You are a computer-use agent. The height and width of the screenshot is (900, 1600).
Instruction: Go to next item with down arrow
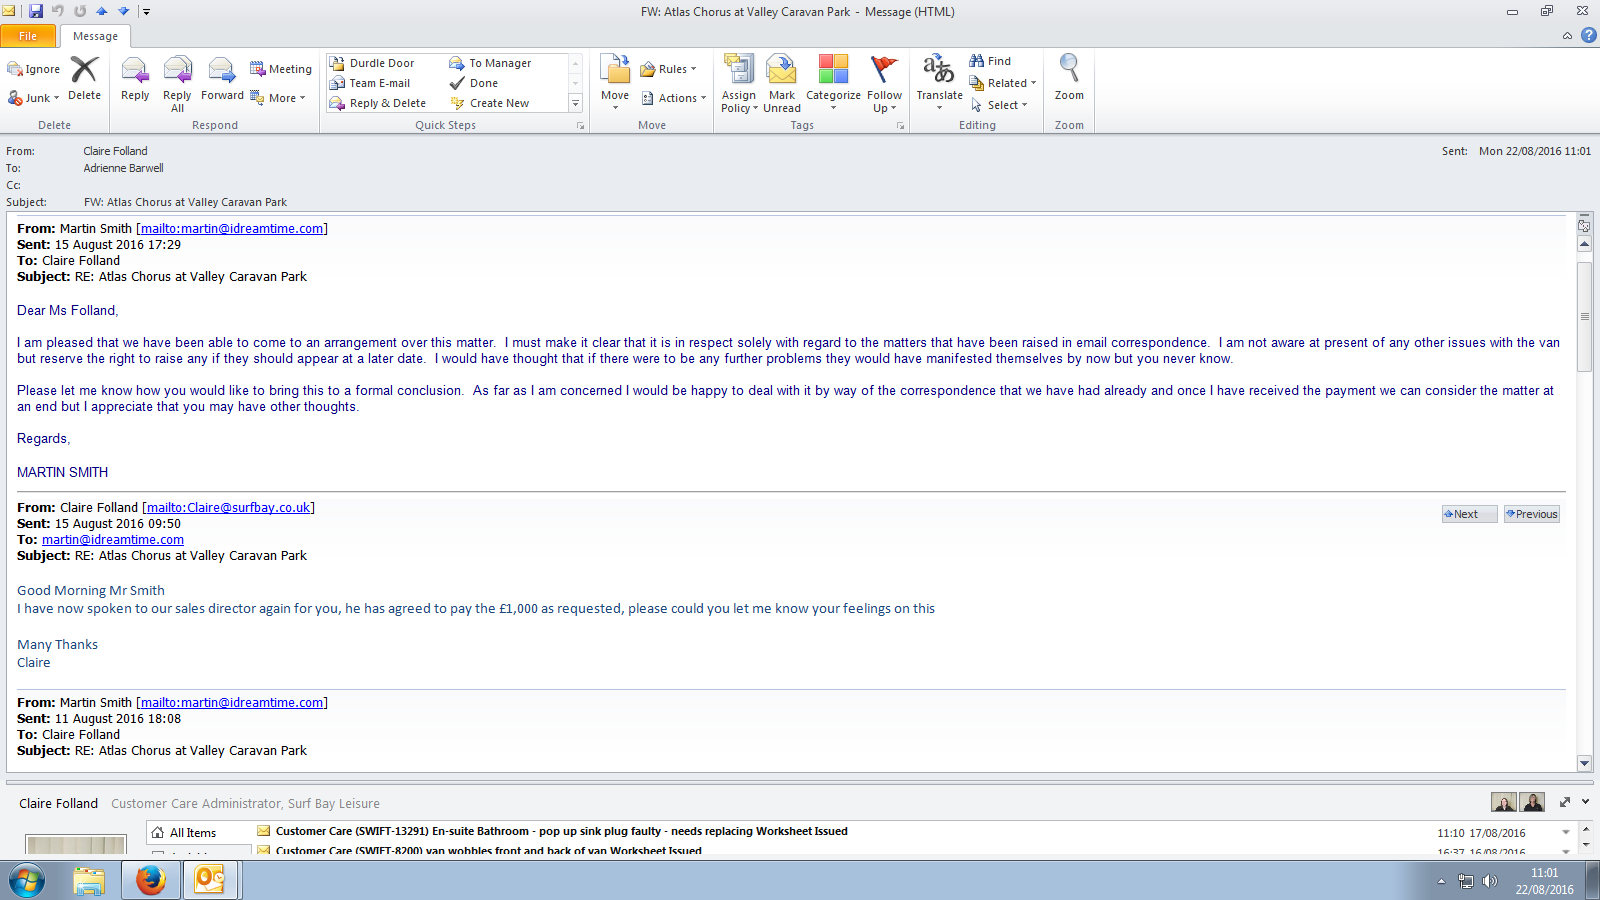pyautogui.click(x=124, y=11)
